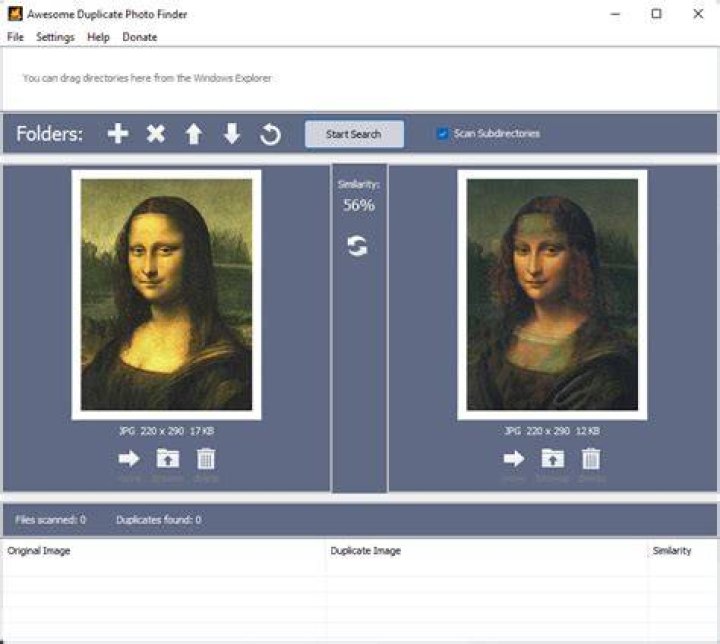720x644 pixels.
Task: Add a folder with the plus icon
Action: (x=118, y=134)
